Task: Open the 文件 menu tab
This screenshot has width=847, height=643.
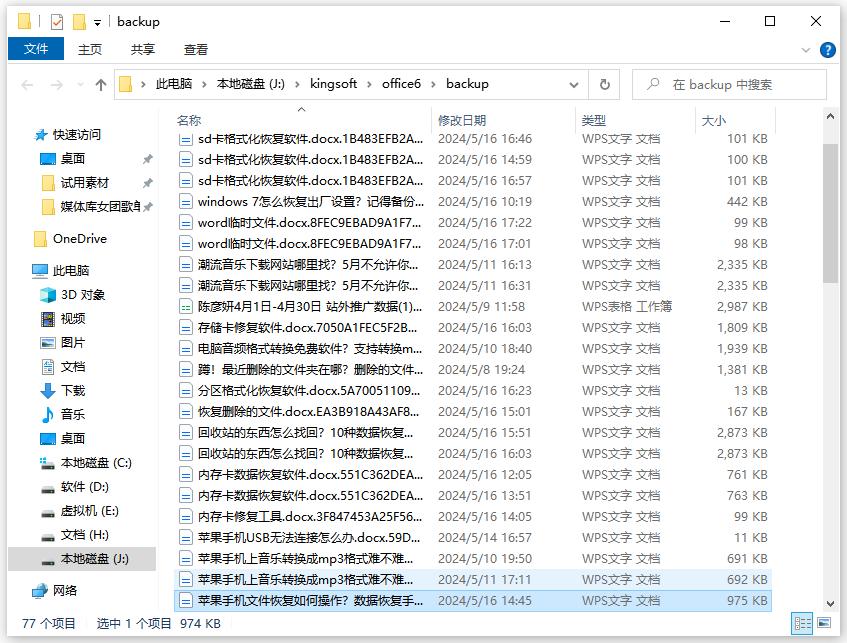Action: coord(36,49)
